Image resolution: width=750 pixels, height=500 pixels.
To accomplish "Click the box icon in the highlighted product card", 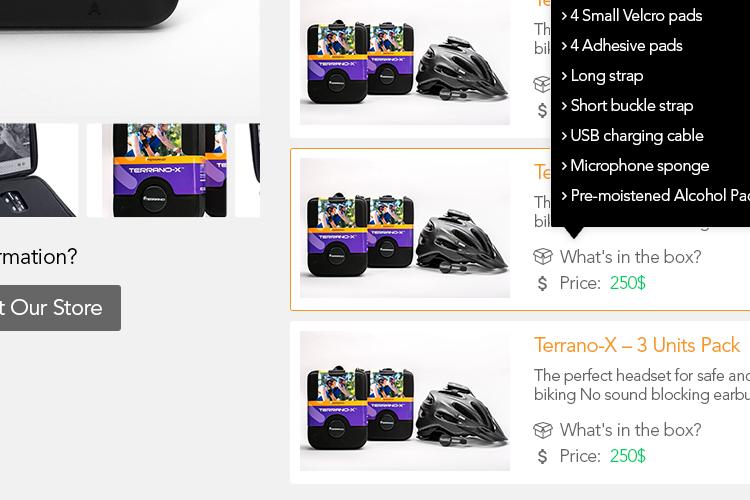I will click(x=543, y=257).
